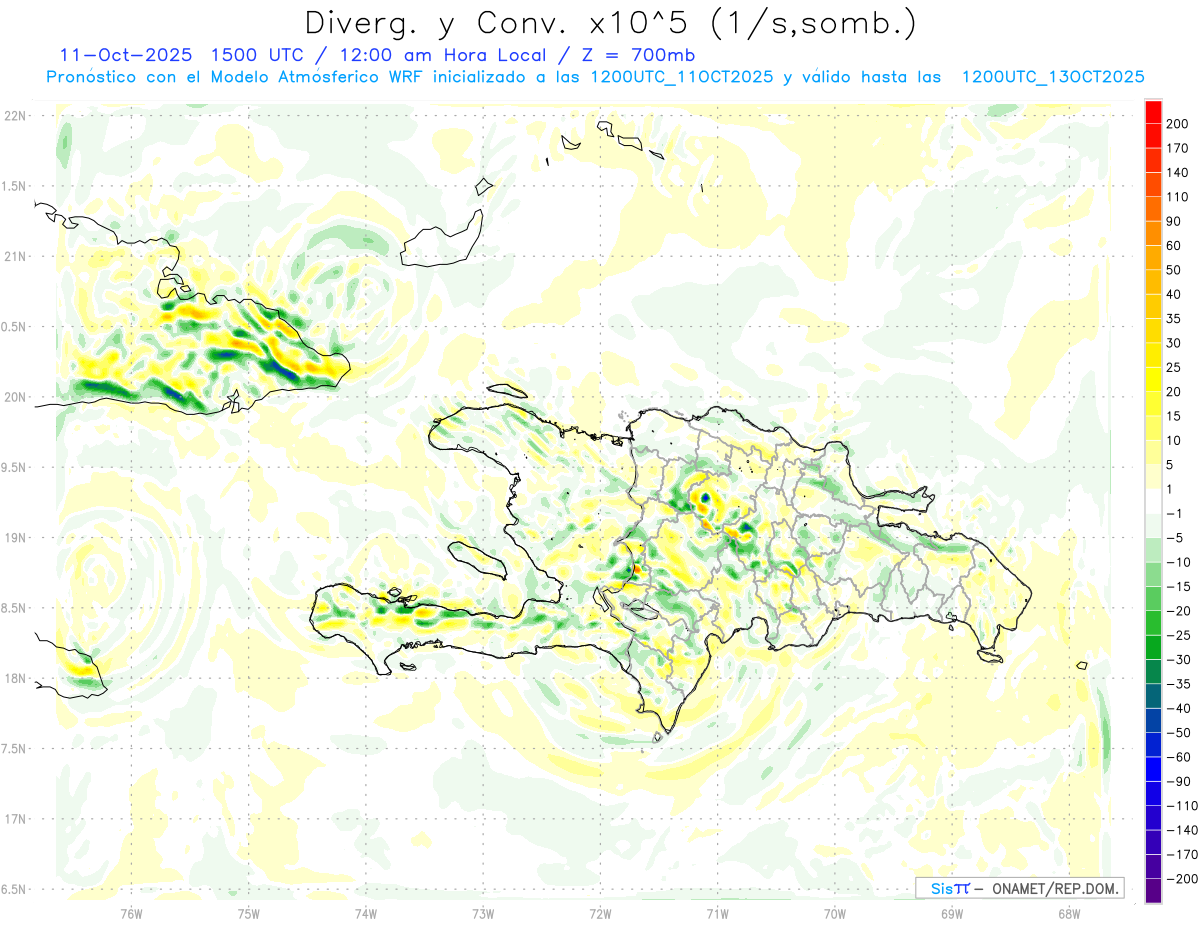The height and width of the screenshot is (927, 1200).
Task: Click the '6.5N' latitude label
Action: pyautogui.click(x=14, y=889)
